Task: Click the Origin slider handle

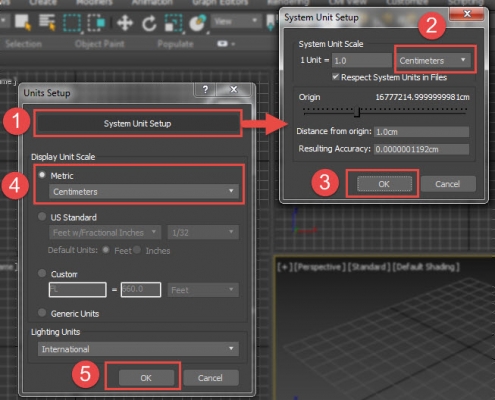Action: pyautogui.click(x=357, y=112)
